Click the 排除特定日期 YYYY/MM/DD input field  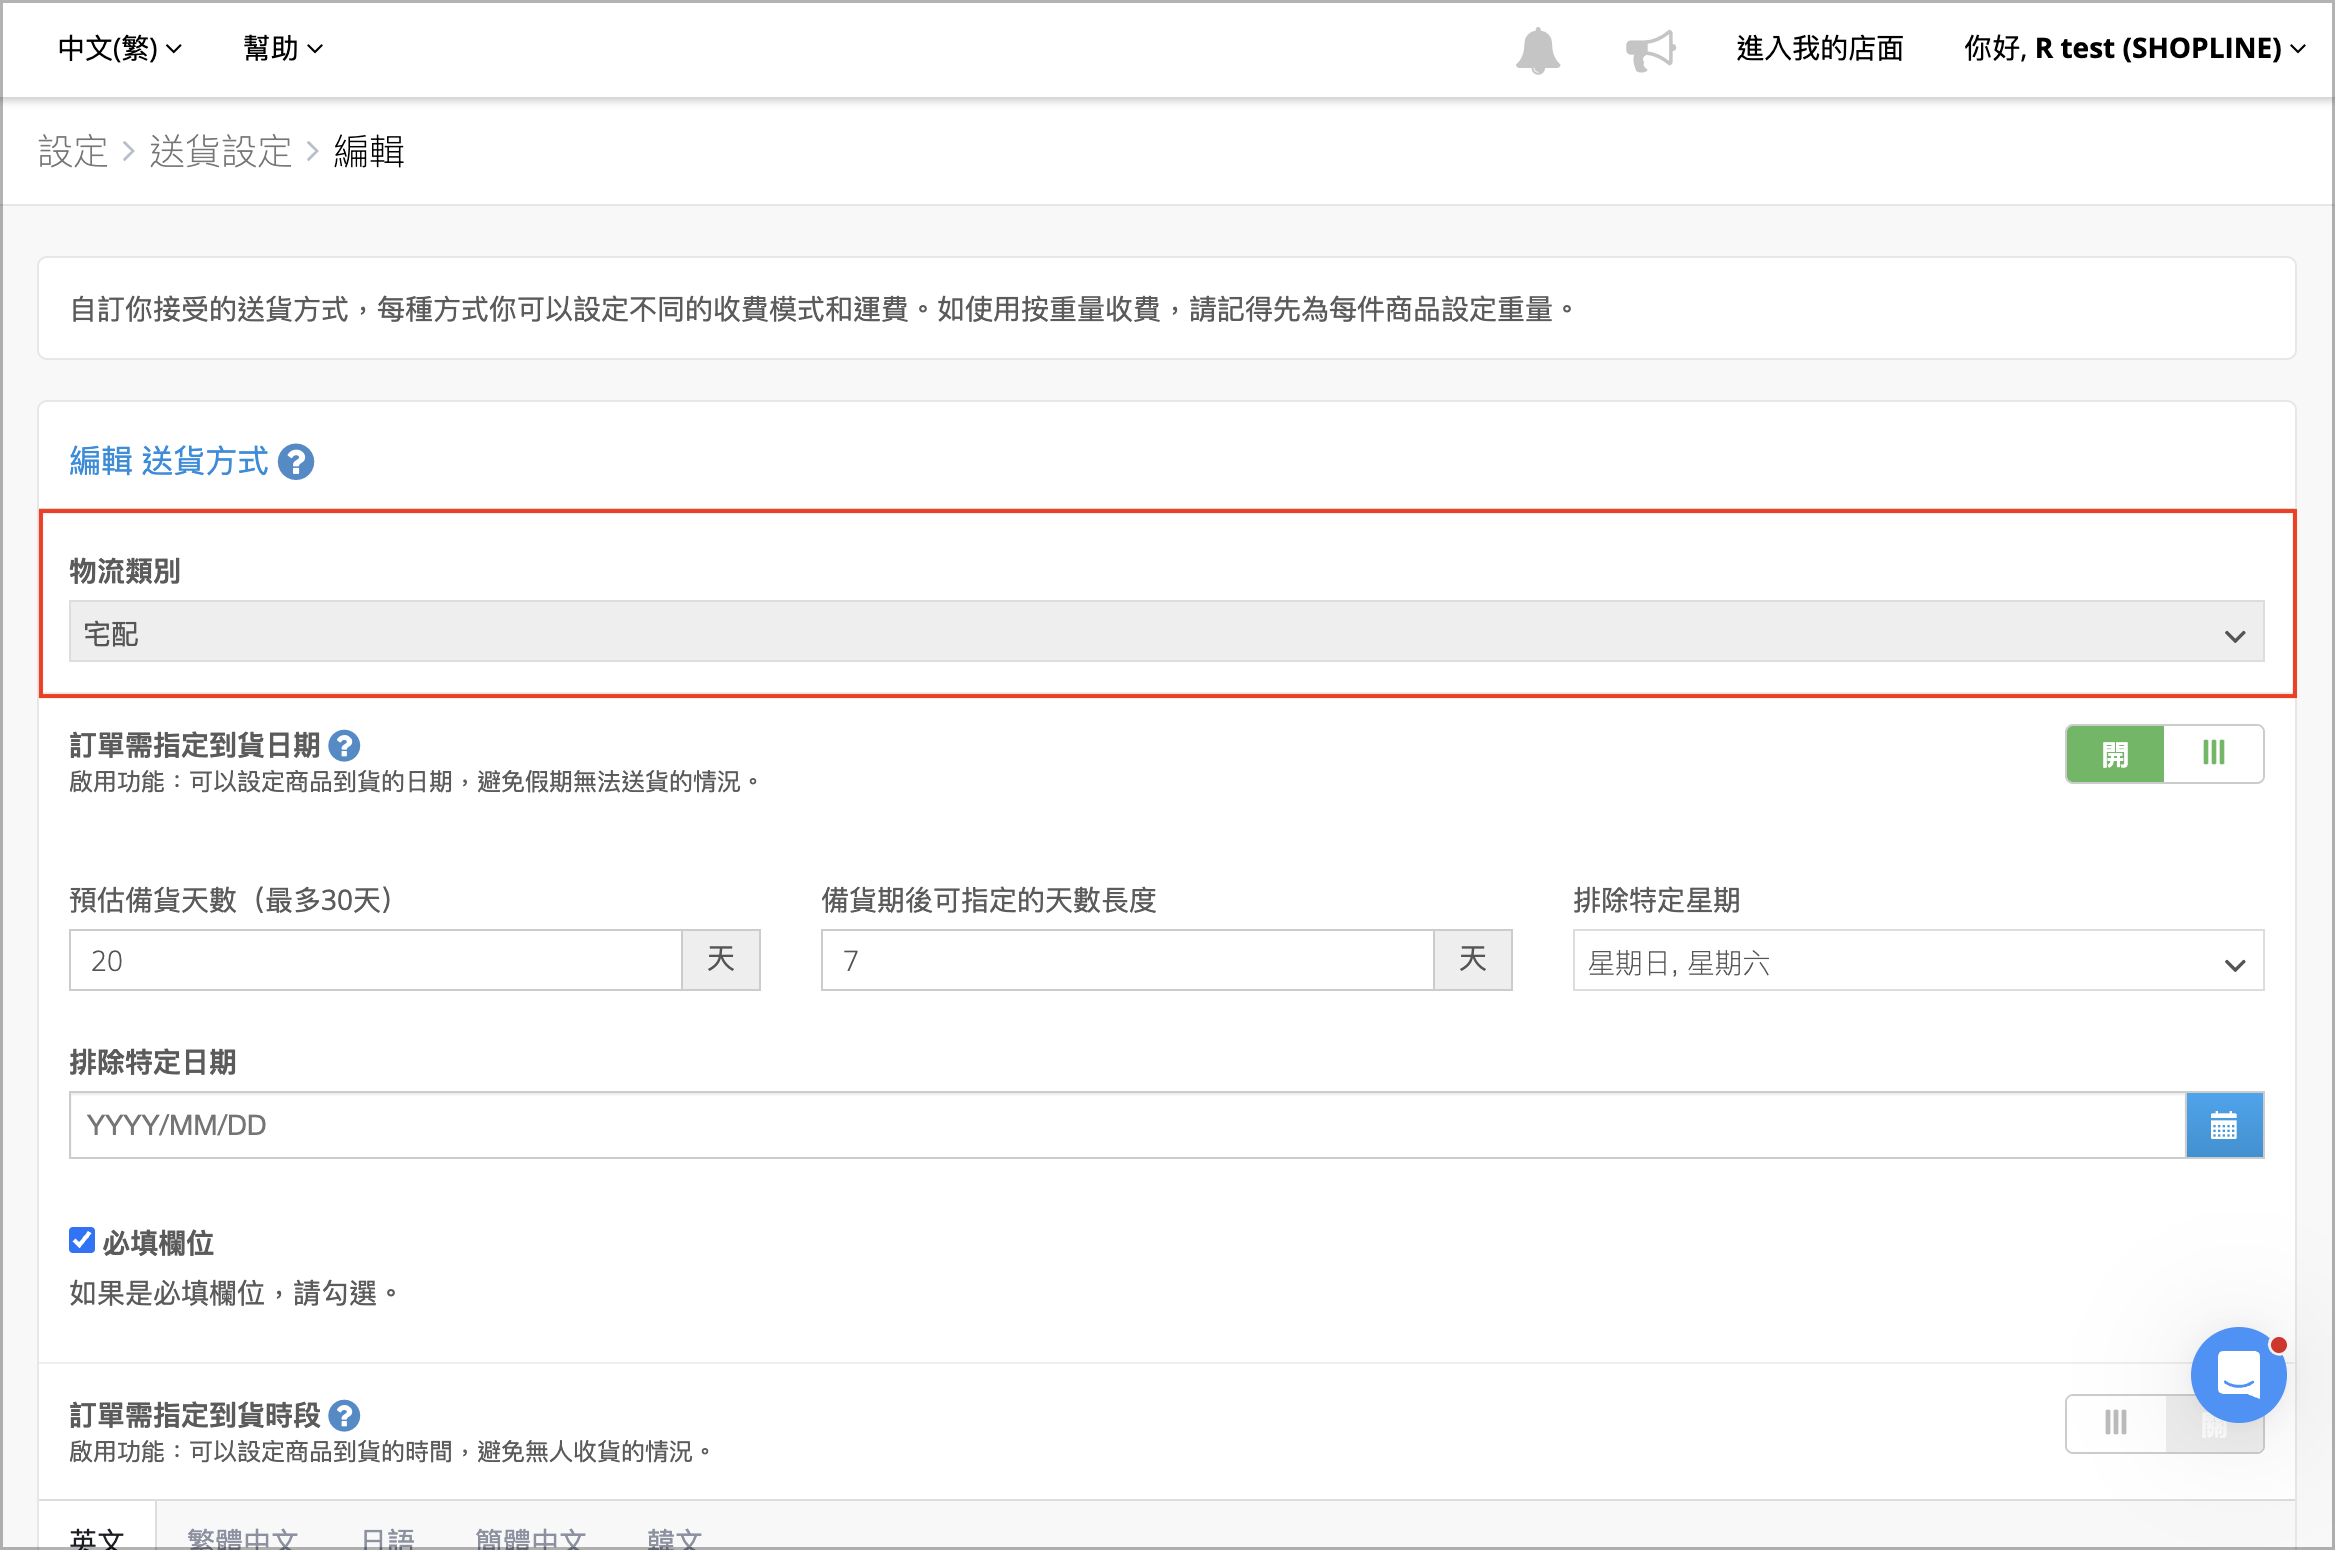tap(1128, 1125)
